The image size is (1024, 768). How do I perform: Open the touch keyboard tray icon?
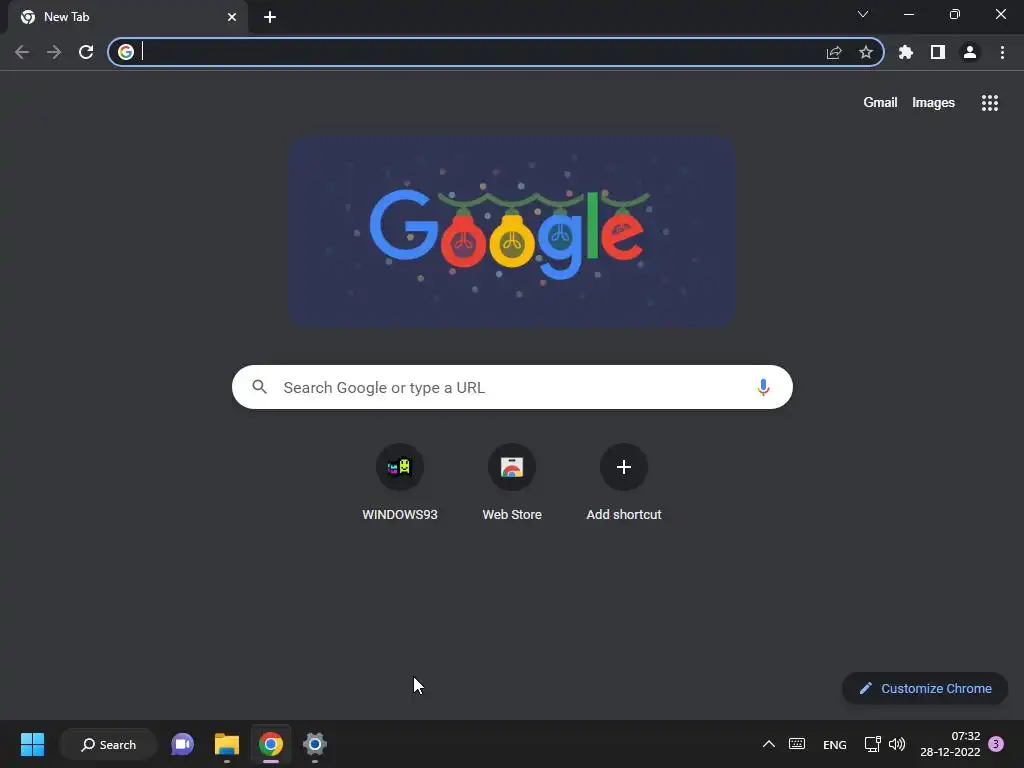pyautogui.click(x=797, y=744)
